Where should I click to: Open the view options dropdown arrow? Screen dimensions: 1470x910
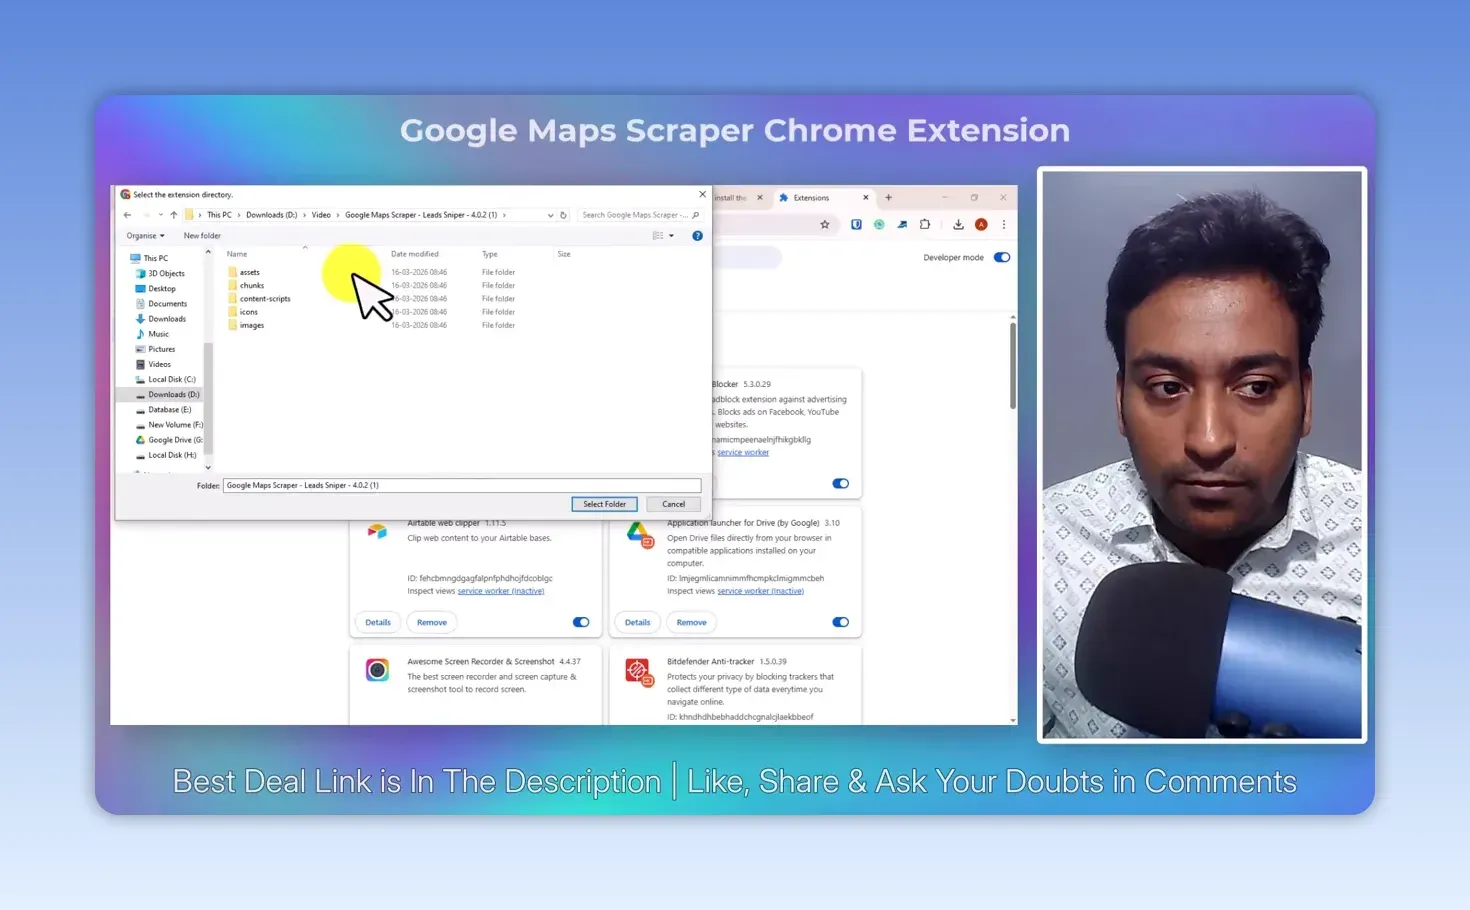click(x=671, y=236)
